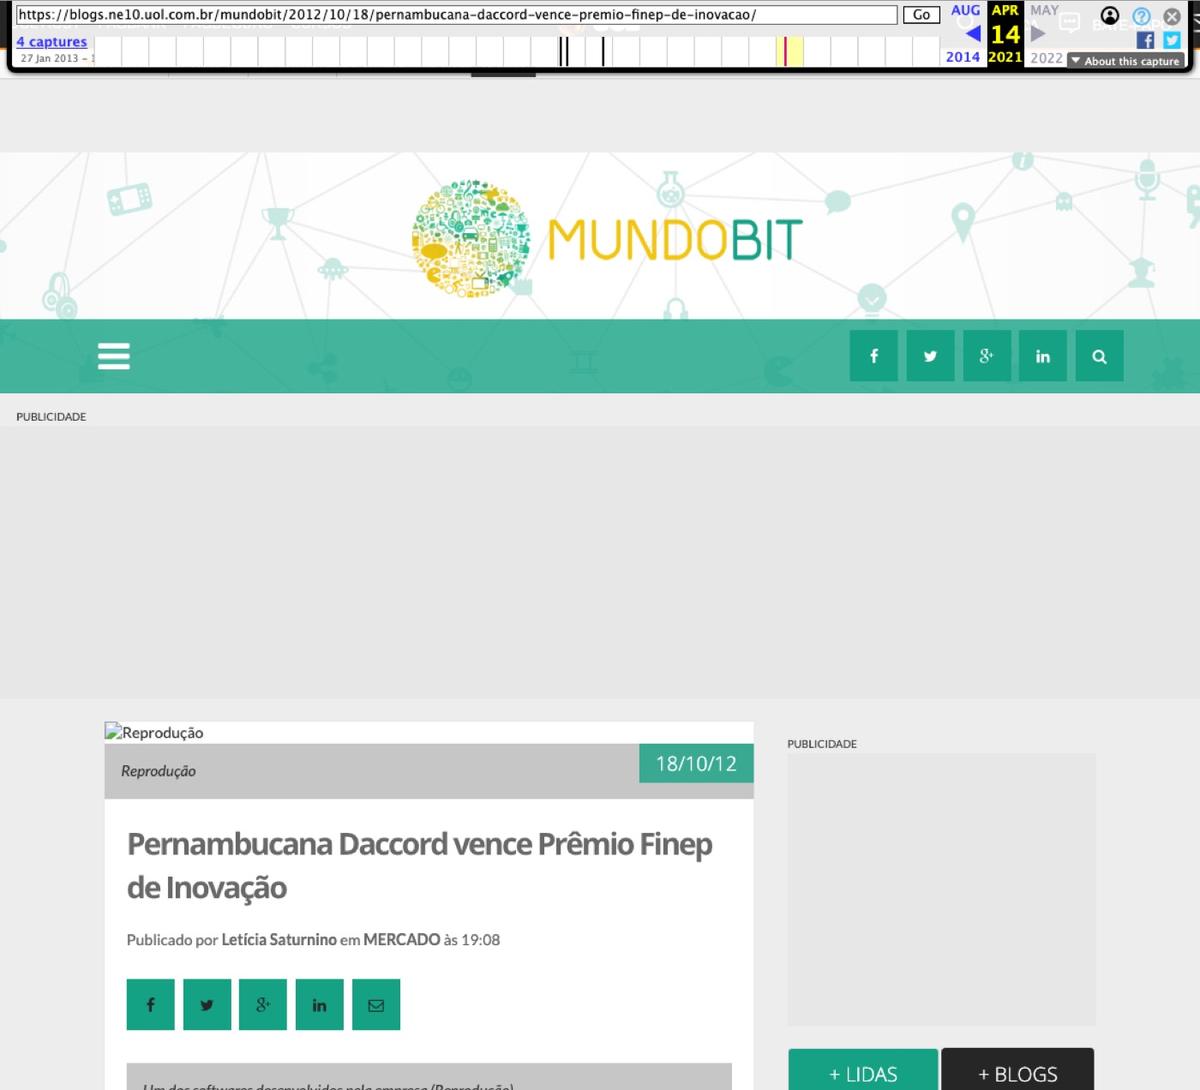Share article on LinkedIn below byline
The image size is (1200, 1090).
pyautogui.click(x=320, y=1005)
